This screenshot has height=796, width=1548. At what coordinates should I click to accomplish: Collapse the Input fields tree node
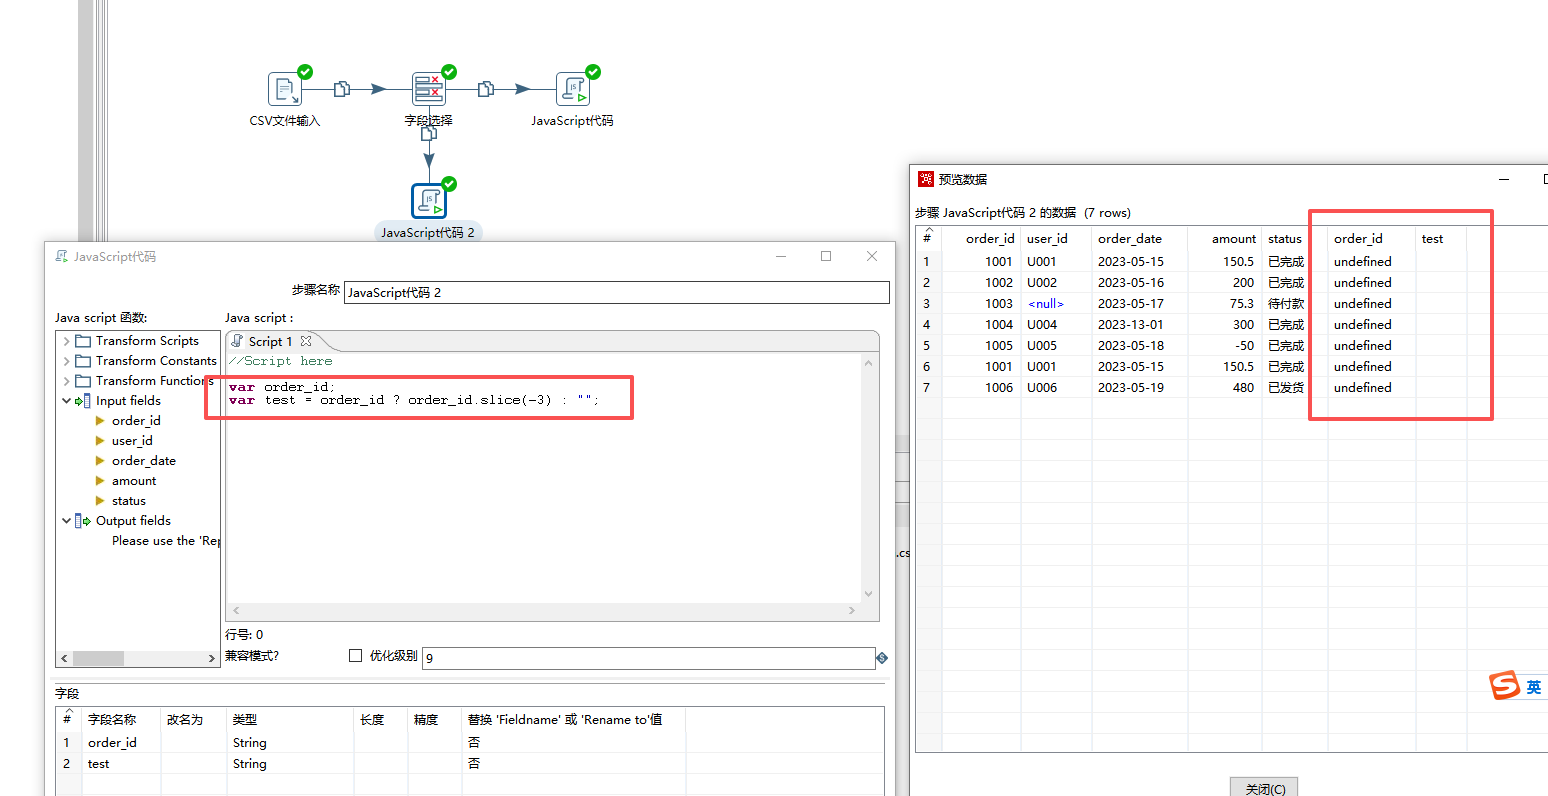pos(66,401)
